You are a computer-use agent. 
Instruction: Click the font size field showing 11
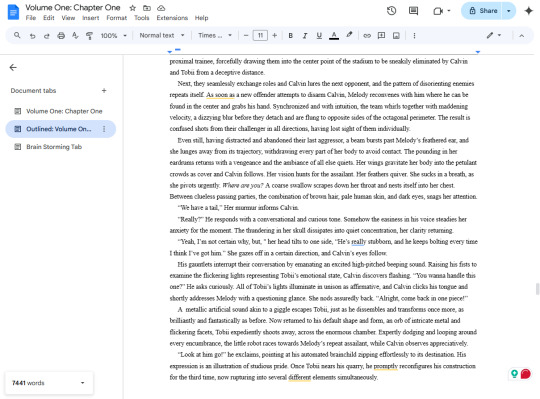coord(260,35)
